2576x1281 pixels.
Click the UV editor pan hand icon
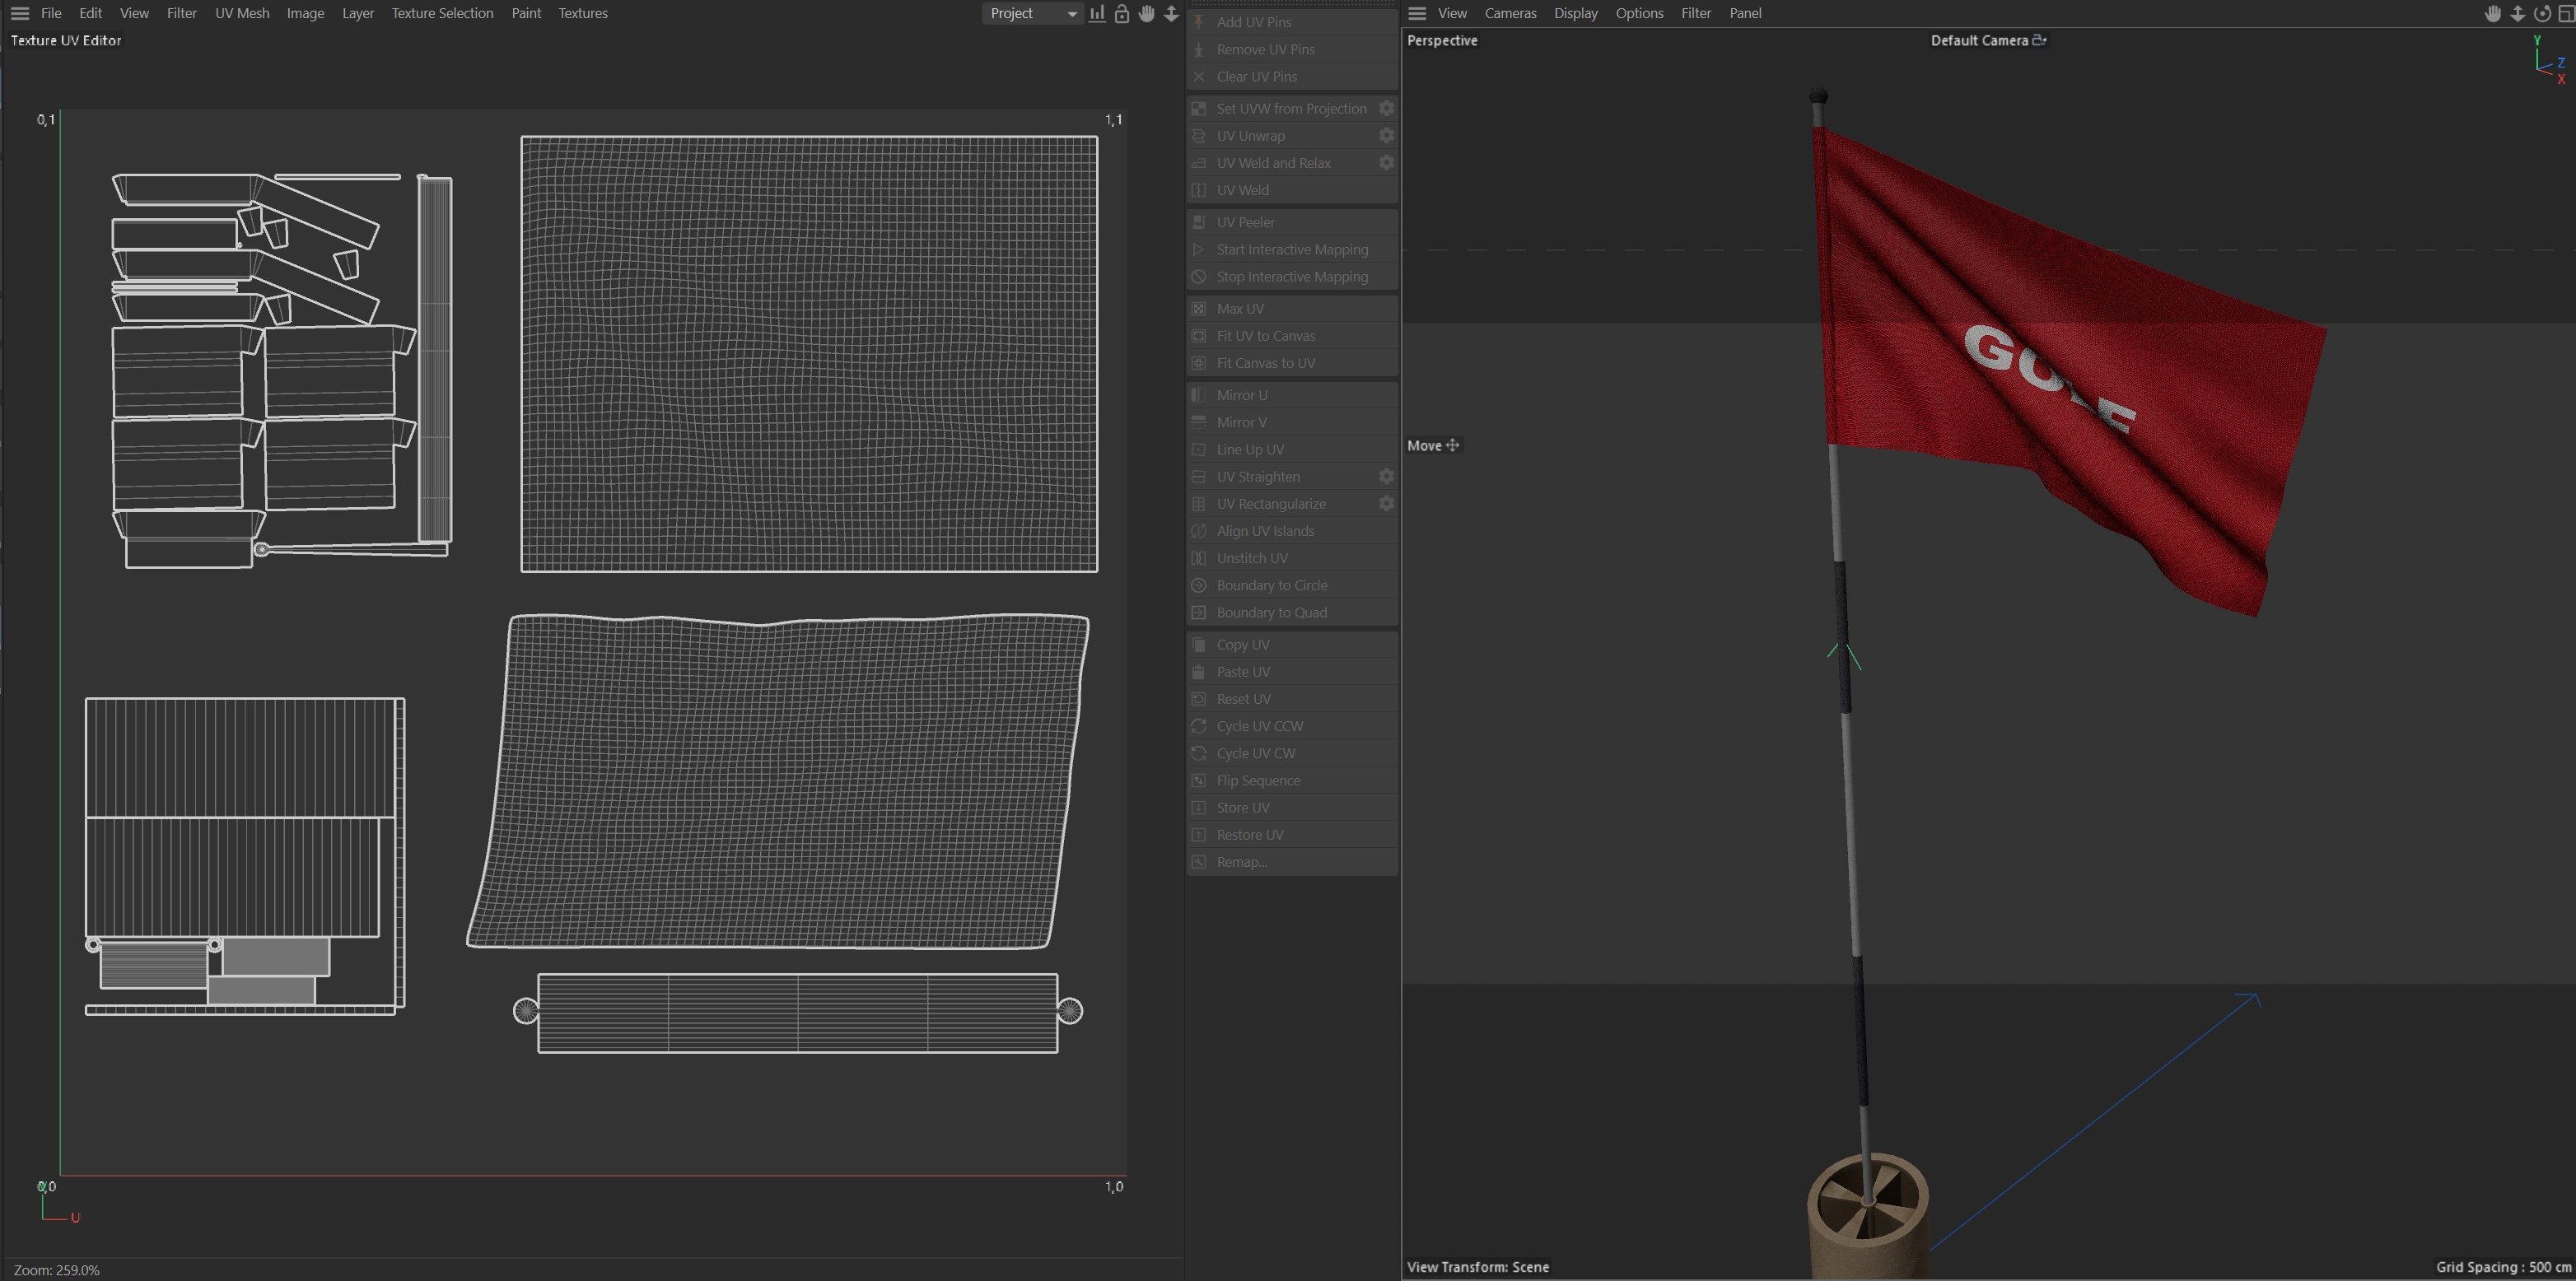click(1146, 14)
